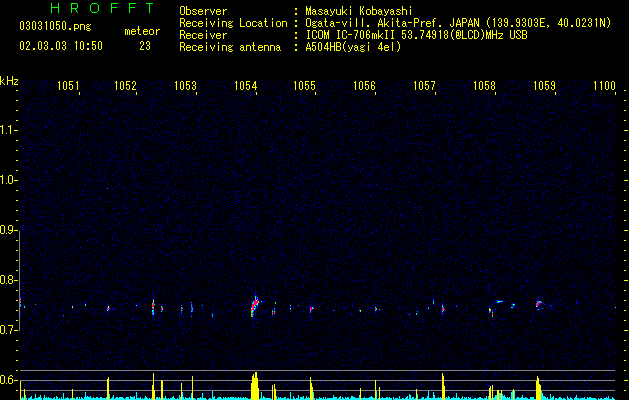
Task: Click the 0.8 kHz frequency label
Action: [9, 280]
